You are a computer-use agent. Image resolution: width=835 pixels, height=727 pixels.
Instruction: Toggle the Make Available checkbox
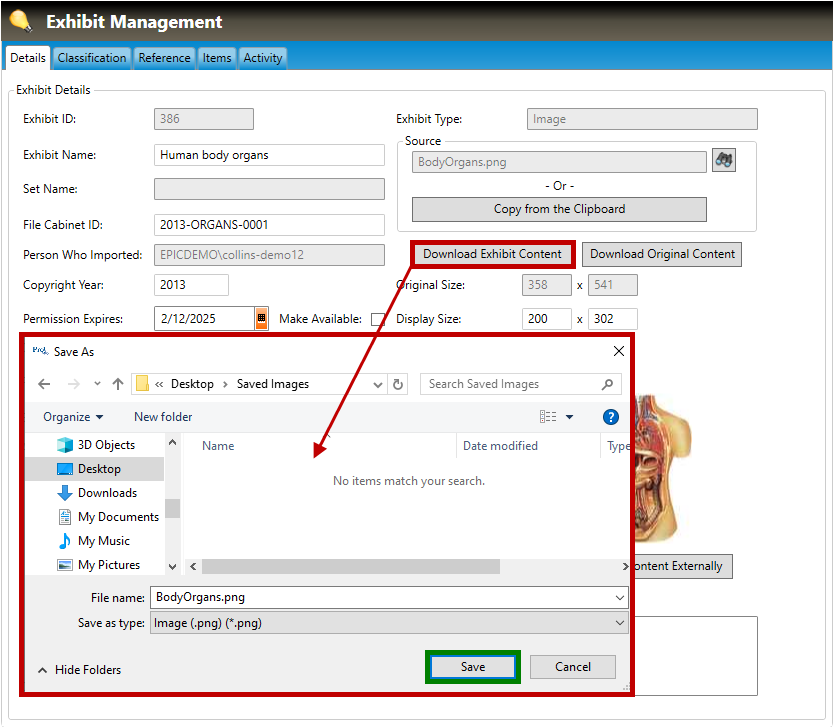coord(377,320)
